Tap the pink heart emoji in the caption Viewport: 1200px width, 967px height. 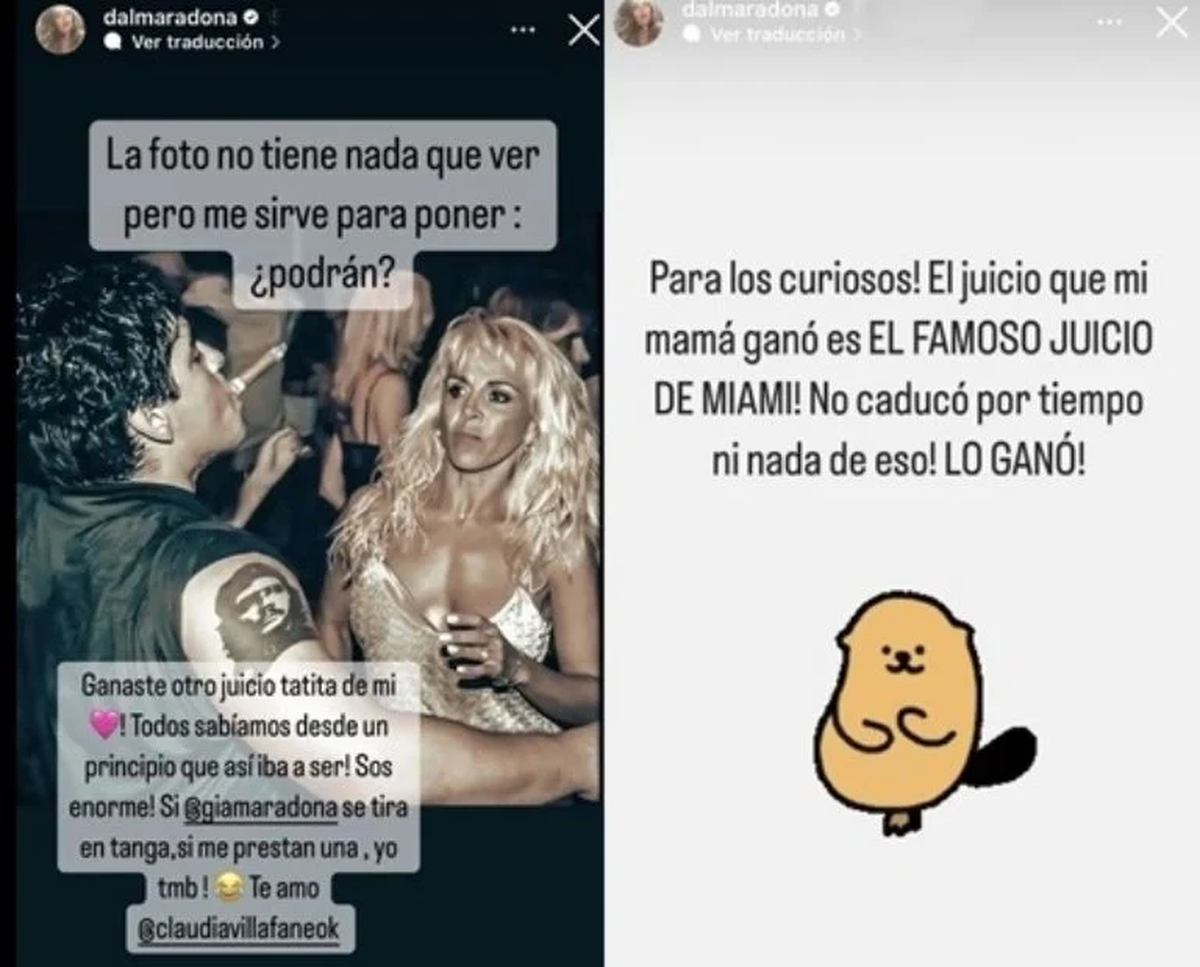(106, 727)
